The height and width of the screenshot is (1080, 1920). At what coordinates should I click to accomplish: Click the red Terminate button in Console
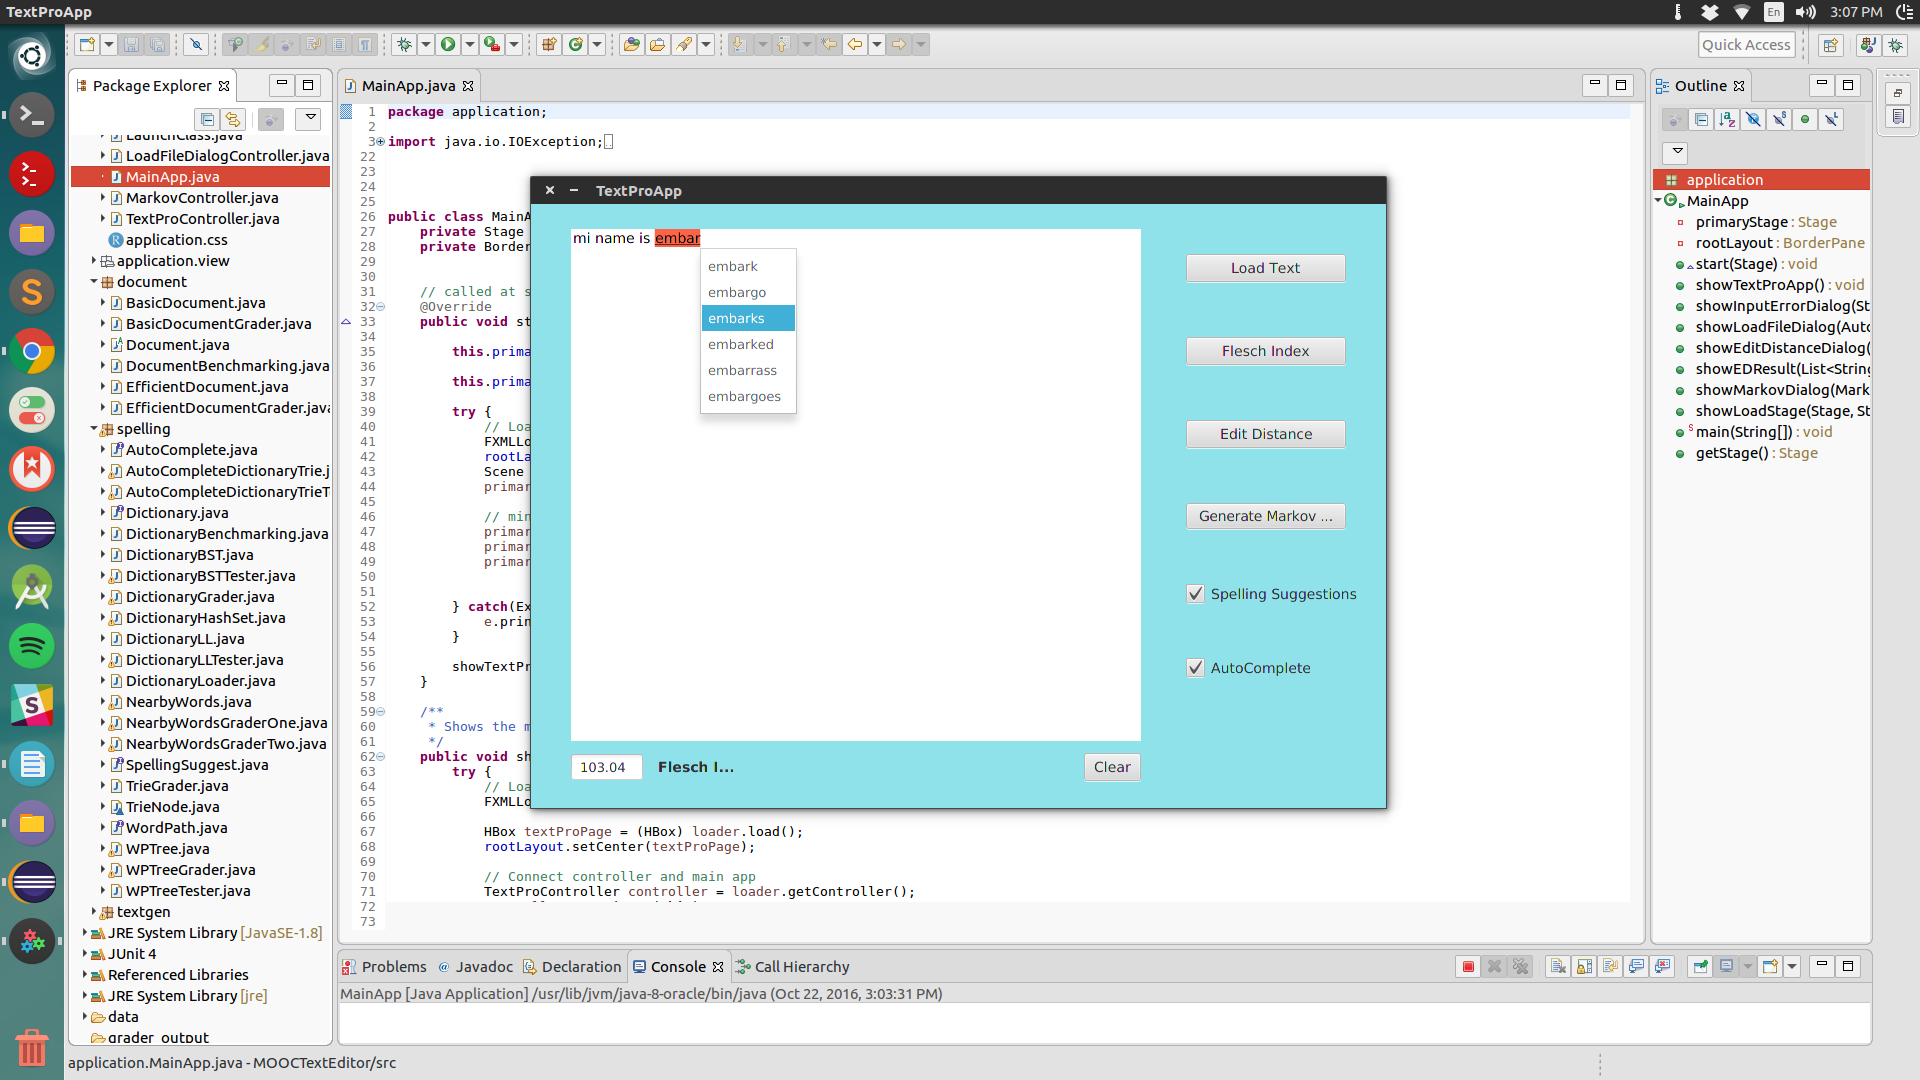[1468, 966]
